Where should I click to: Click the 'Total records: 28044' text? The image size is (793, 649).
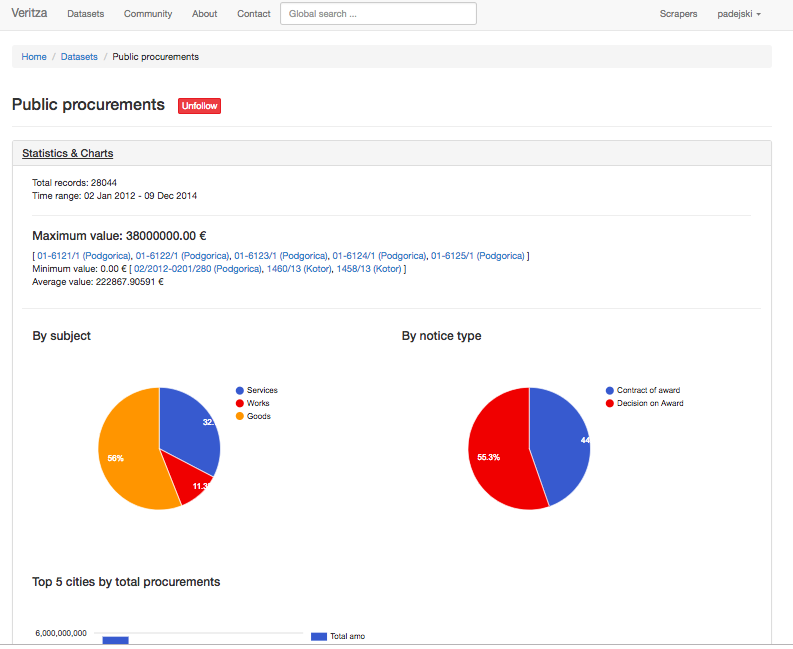tap(74, 183)
